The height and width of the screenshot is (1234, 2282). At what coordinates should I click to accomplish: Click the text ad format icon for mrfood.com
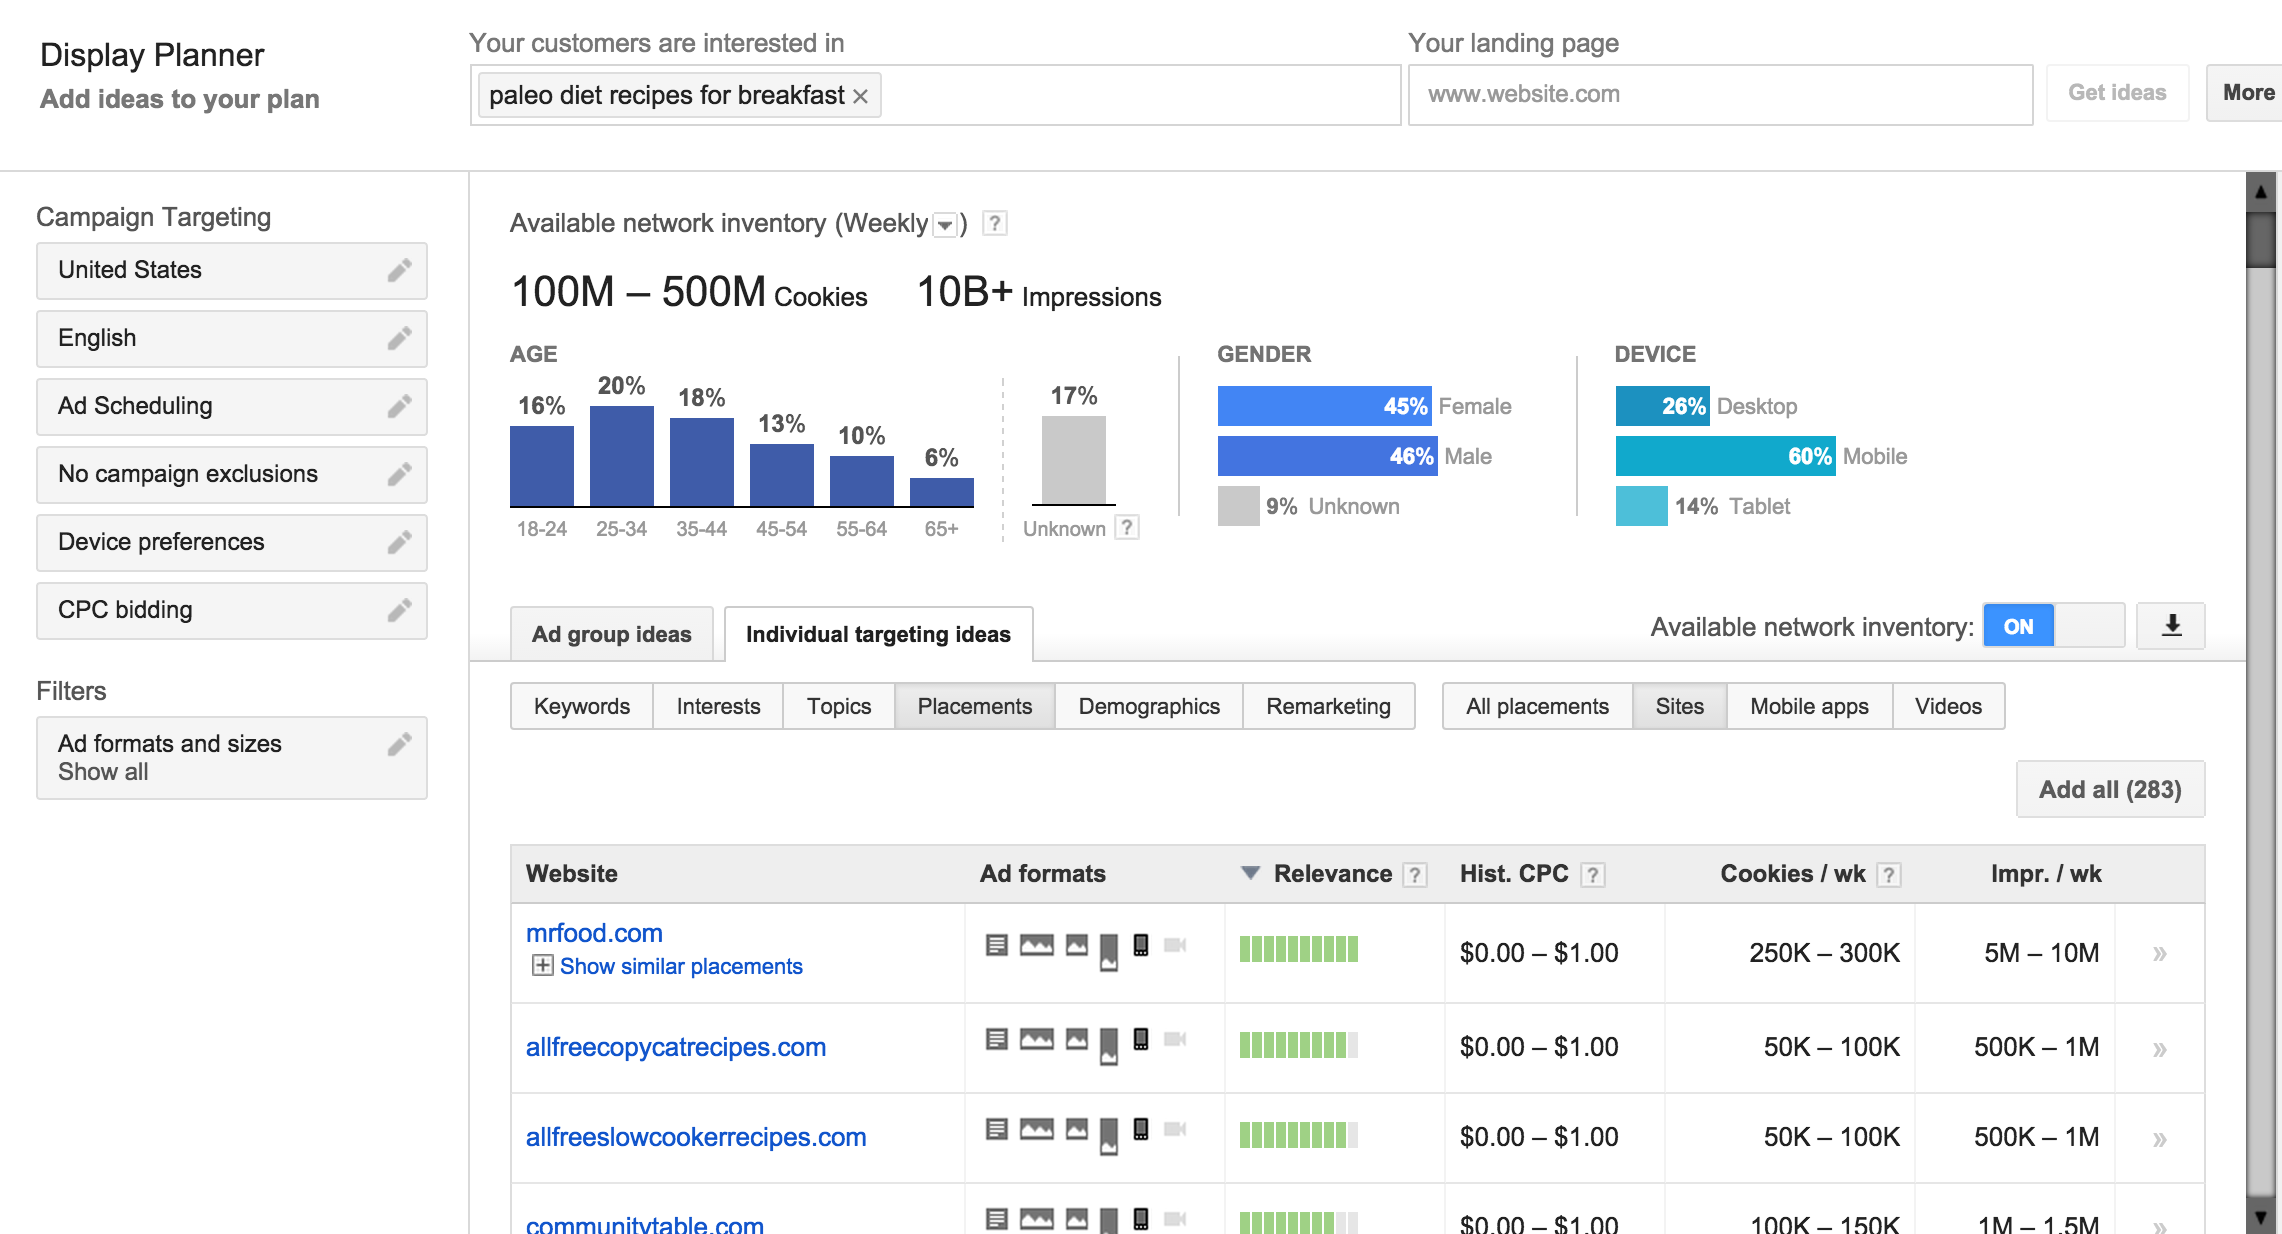coord(996,945)
